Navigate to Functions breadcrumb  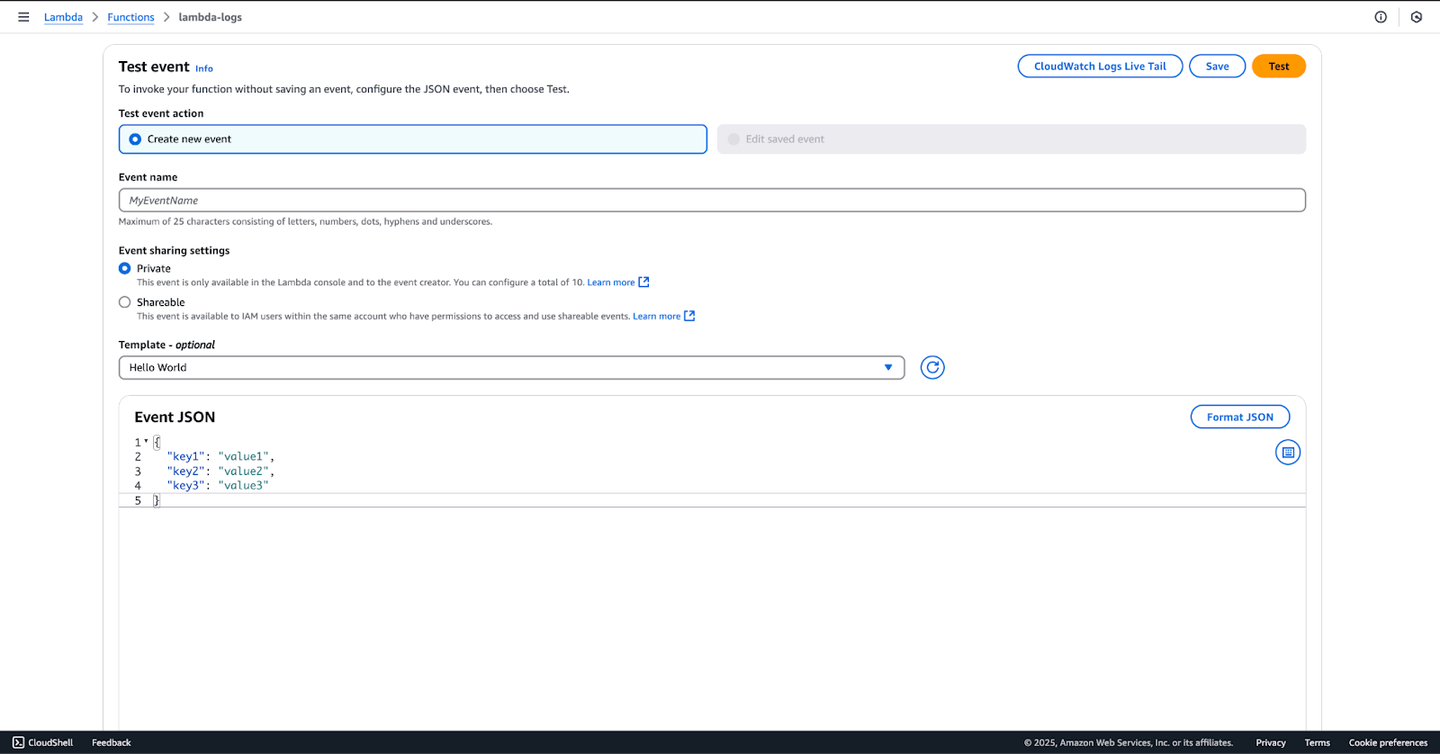coord(131,17)
